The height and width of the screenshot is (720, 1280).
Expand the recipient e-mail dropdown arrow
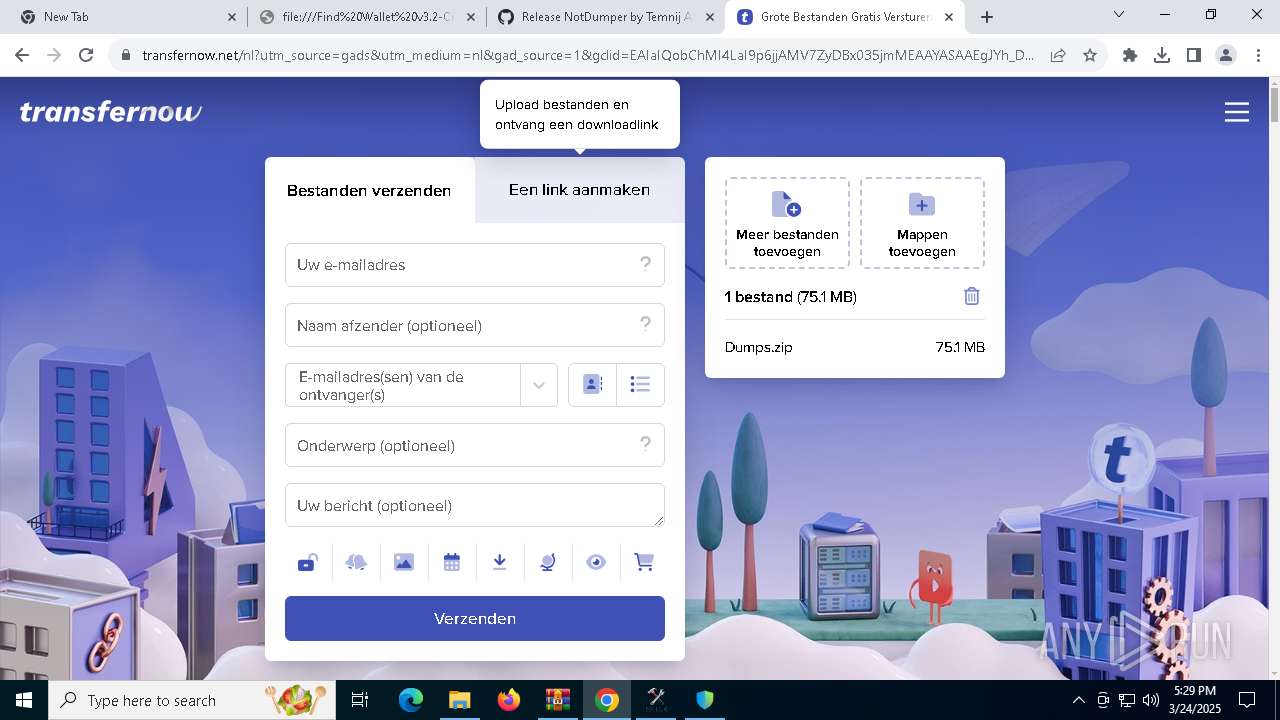pyautogui.click(x=539, y=385)
